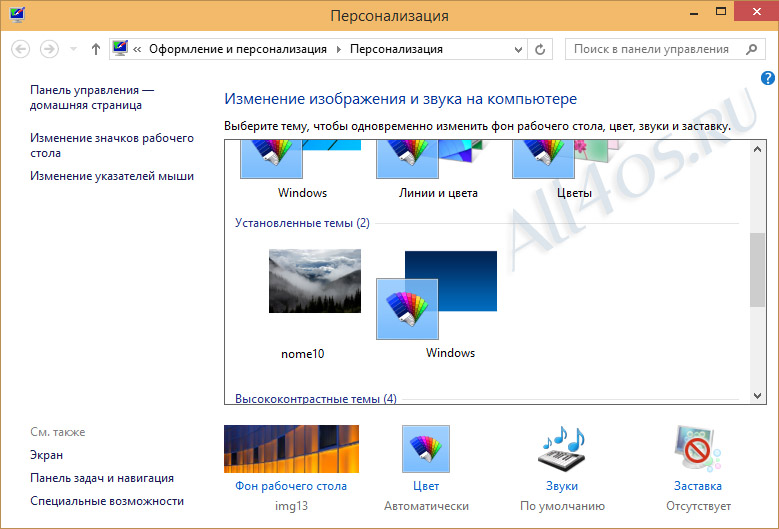The image size is (779, 529).
Task: Open the Screen saver icon
Action: (x=698, y=448)
